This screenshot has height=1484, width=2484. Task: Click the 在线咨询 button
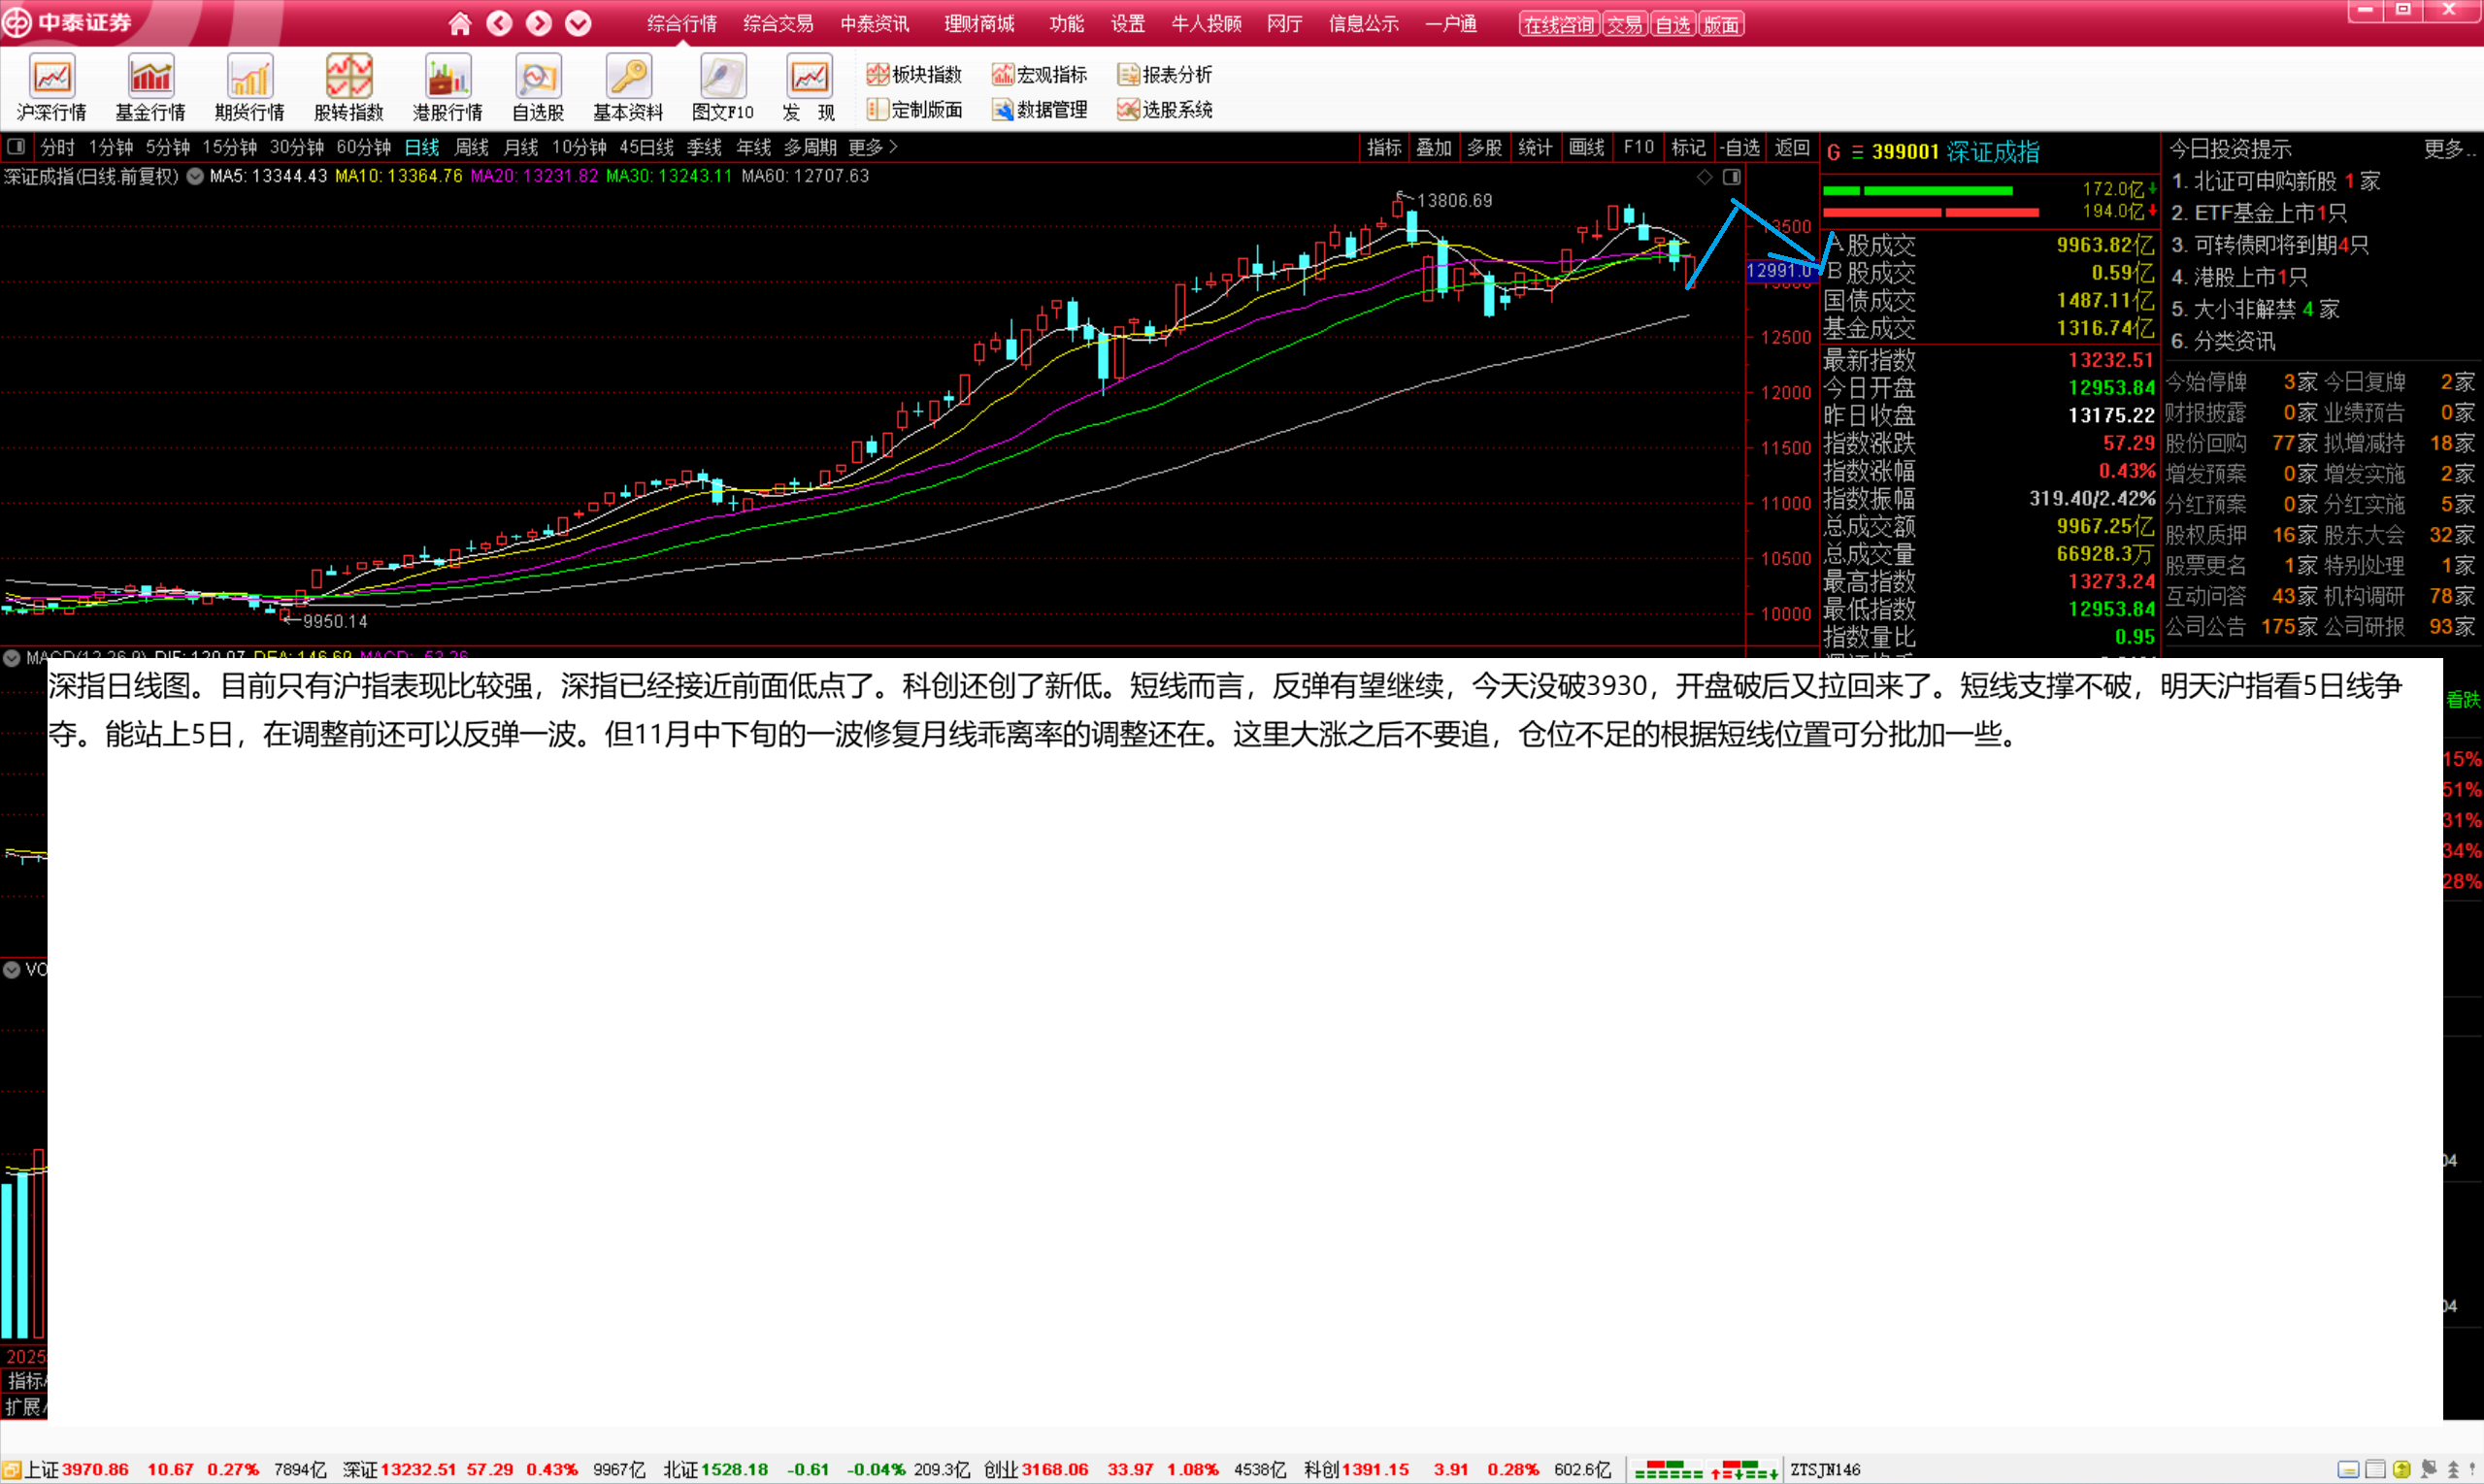pyautogui.click(x=1558, y=24)
